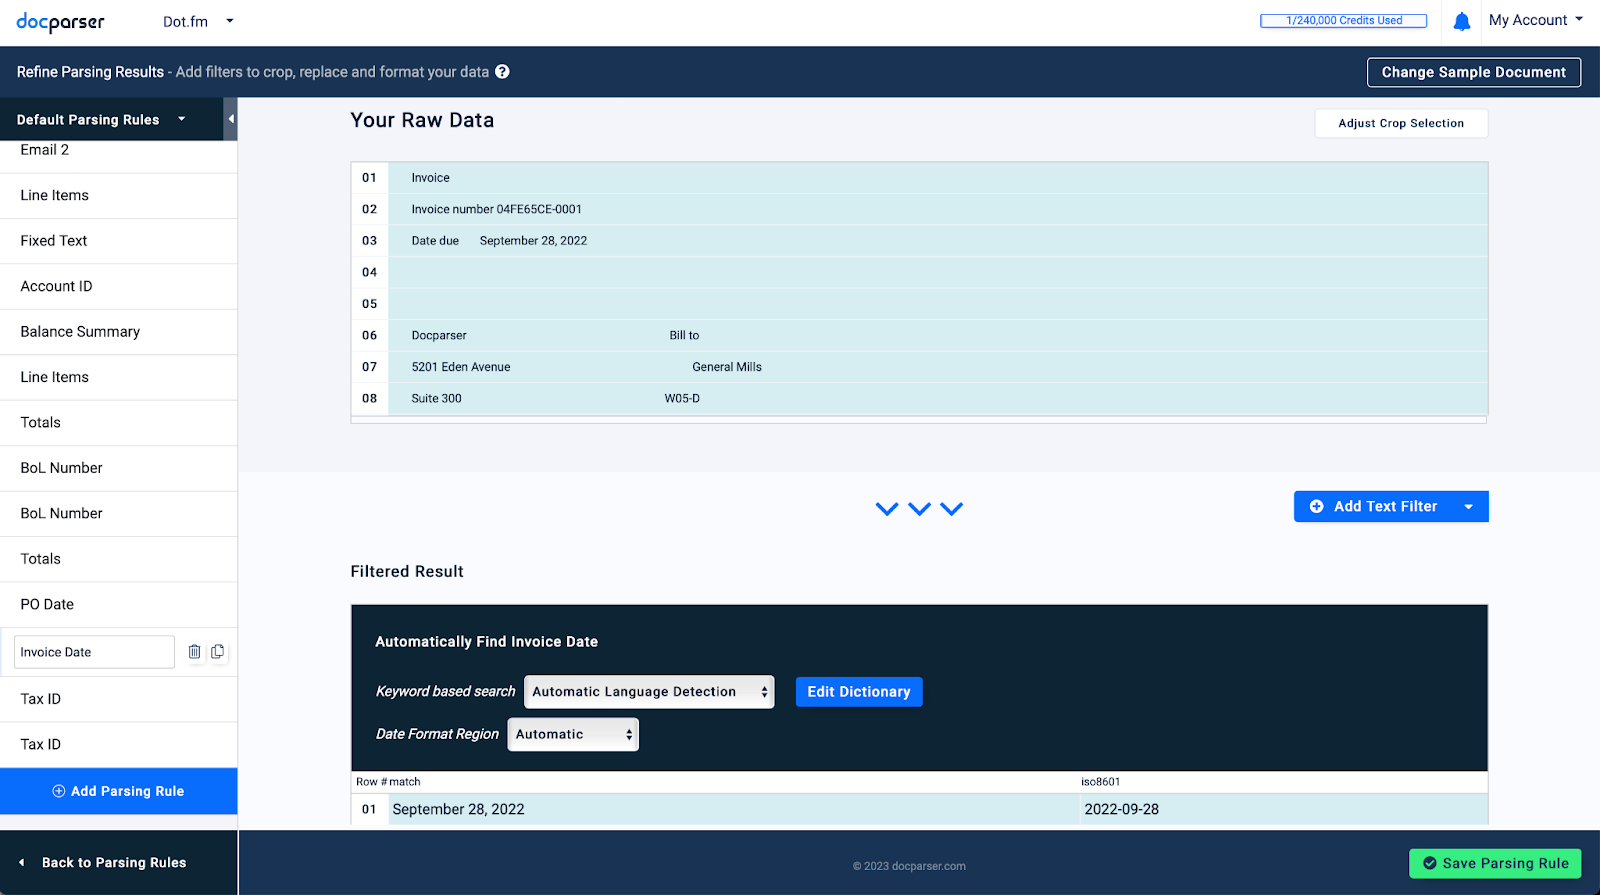Open Automatic Language Detection dropdown
The image size is (1600, 895).
click(649, 692)
